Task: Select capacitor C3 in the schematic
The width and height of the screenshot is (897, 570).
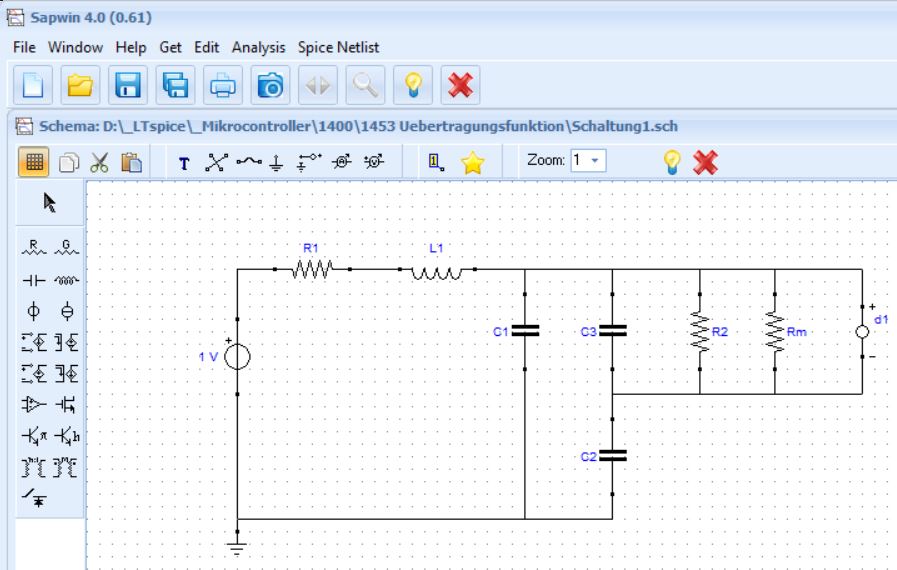Action: click(x=613, y=331)
